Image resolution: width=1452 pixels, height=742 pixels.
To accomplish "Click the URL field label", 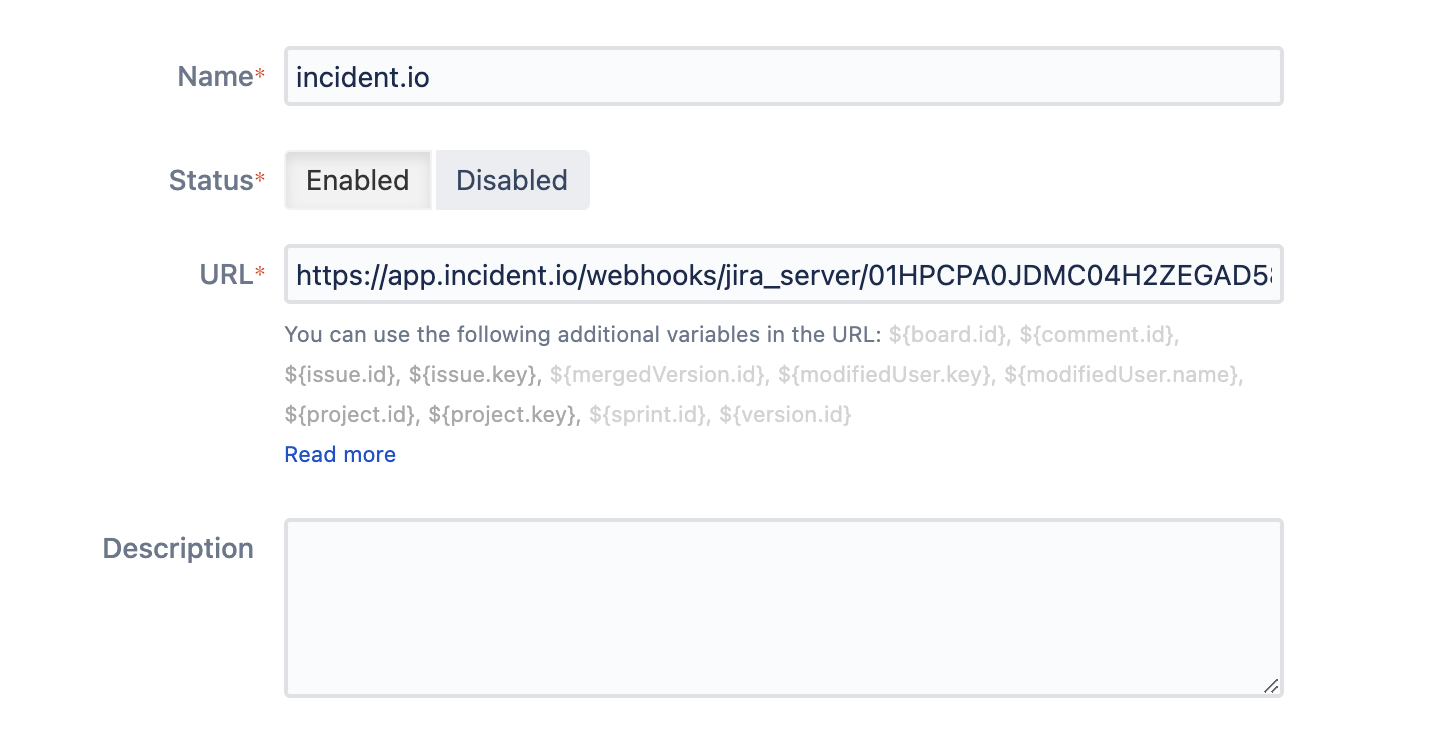I will [226, 274].
